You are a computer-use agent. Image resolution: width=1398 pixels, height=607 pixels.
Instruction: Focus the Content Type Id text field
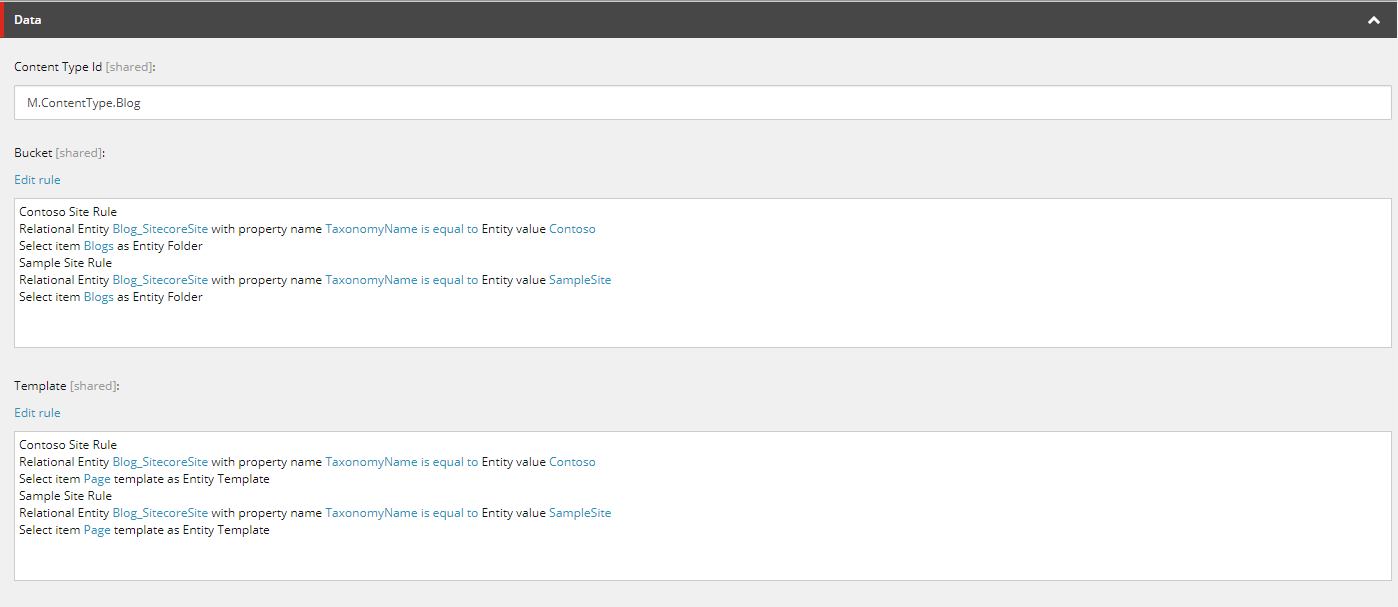(700, 103)
